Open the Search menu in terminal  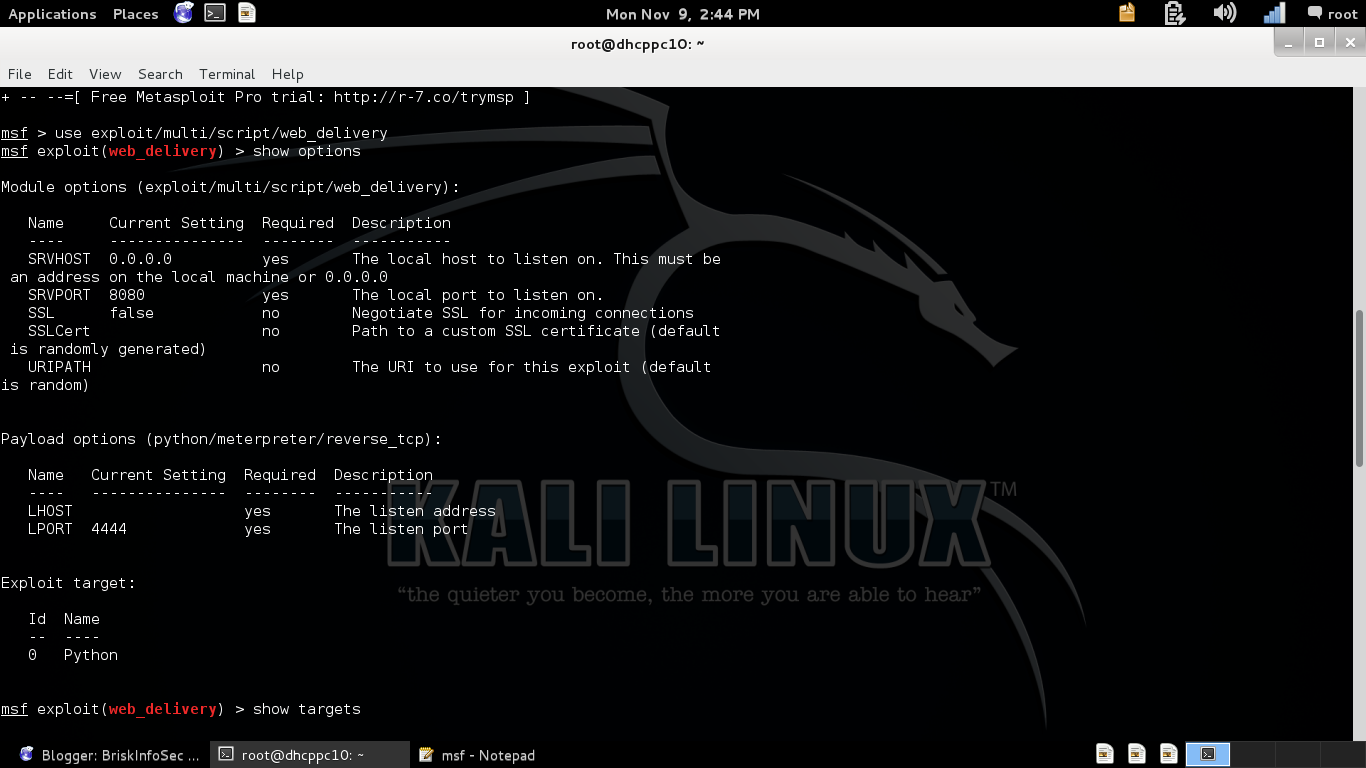(x=160, y=74)
